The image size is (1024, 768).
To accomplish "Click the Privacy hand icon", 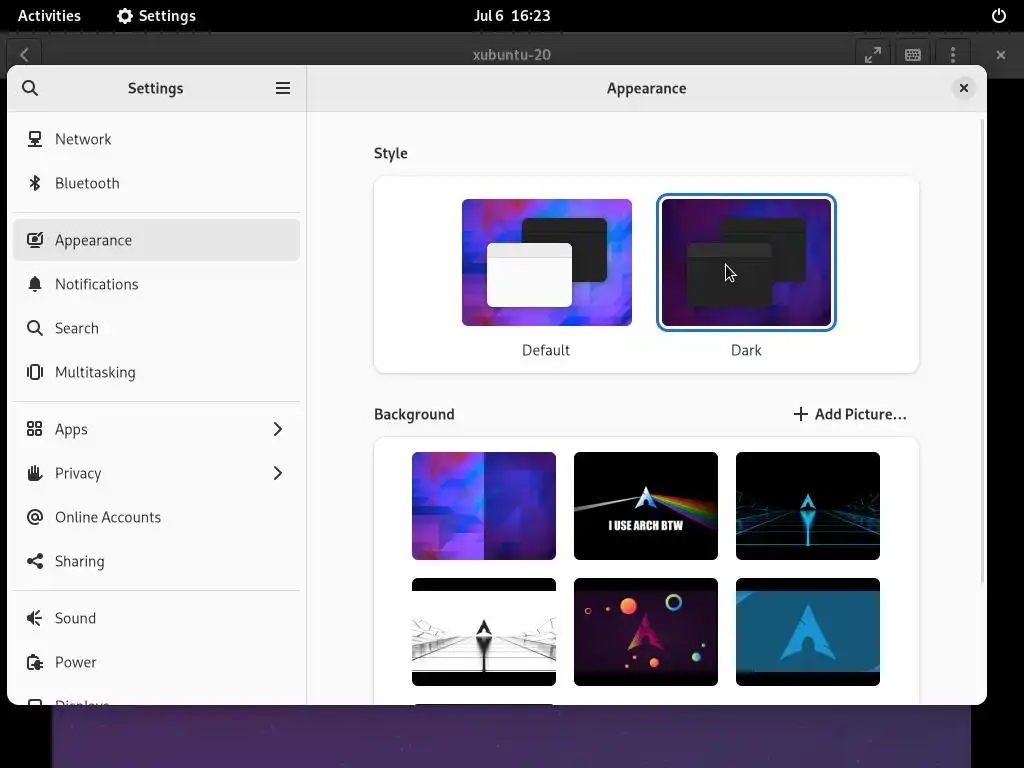I will click(35, 473).
